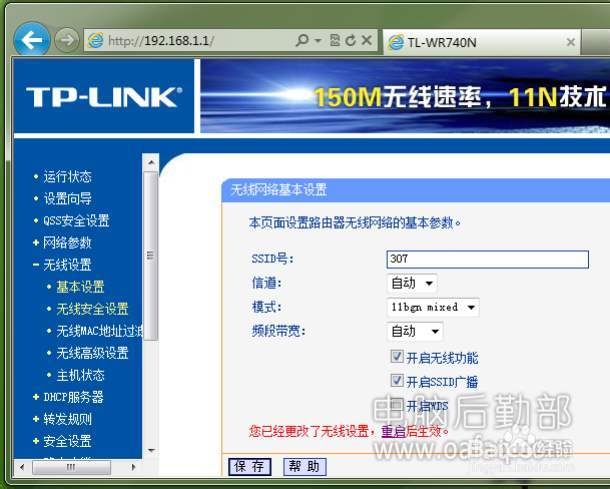
Task: Click the SSID号 input field showing 307
Action: pos(487,259)
